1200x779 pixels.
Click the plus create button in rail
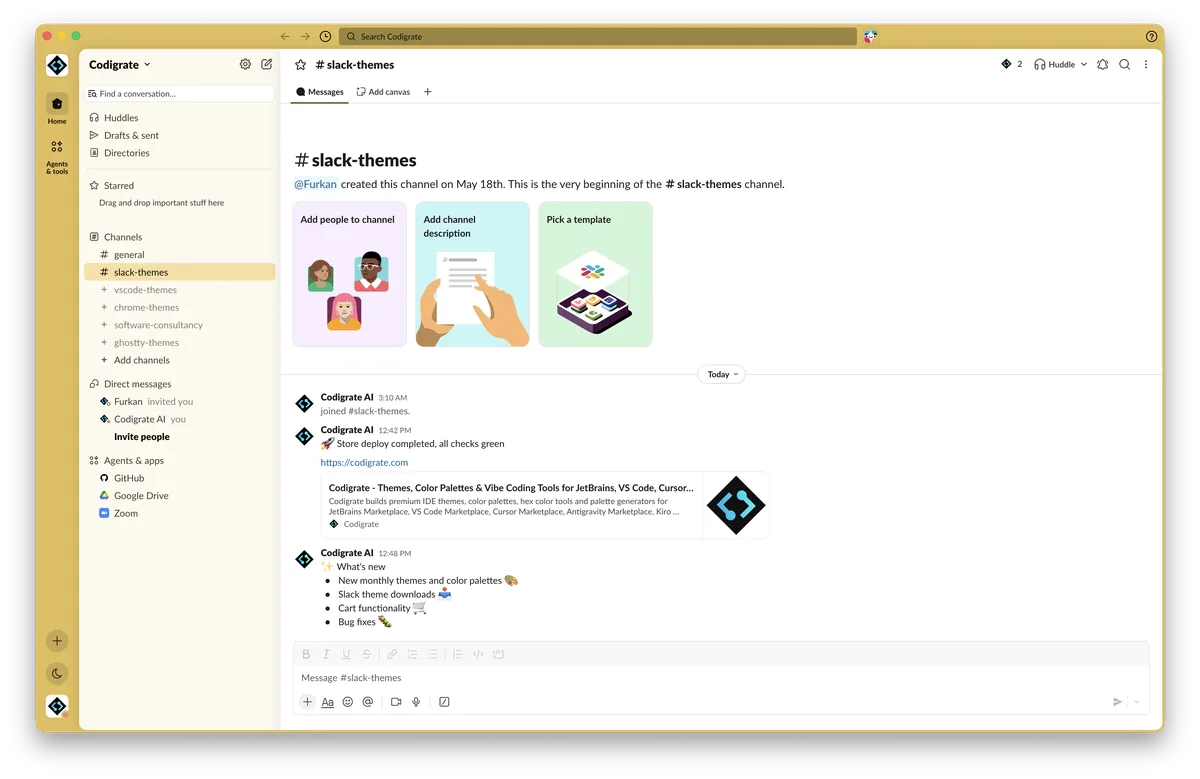coord(57,641)
